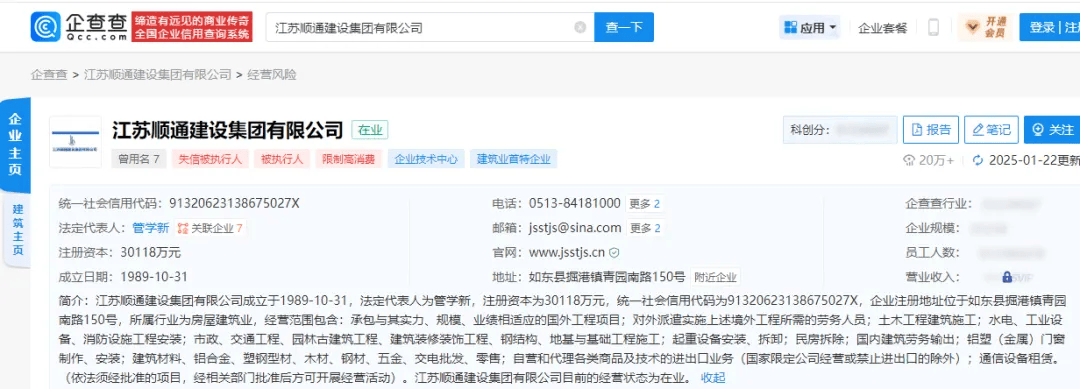Click the phone number 0513-84181000
1080x389 pixels.
pyautogui.click(x=574, y=204)
